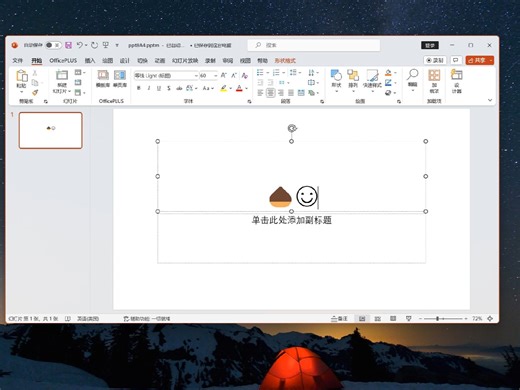Image resolution: width=520 pixels, height=390 pixels.
Task: Click the Cut scissors icon
Action: (x=35, y=73)
